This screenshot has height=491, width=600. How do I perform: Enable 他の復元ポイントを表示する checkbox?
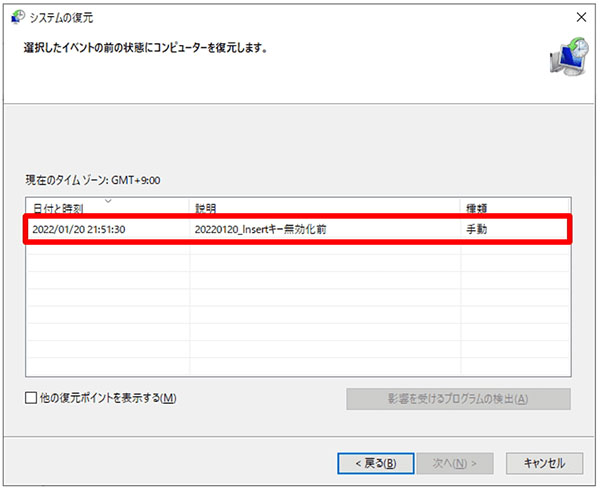coord(31,398)
